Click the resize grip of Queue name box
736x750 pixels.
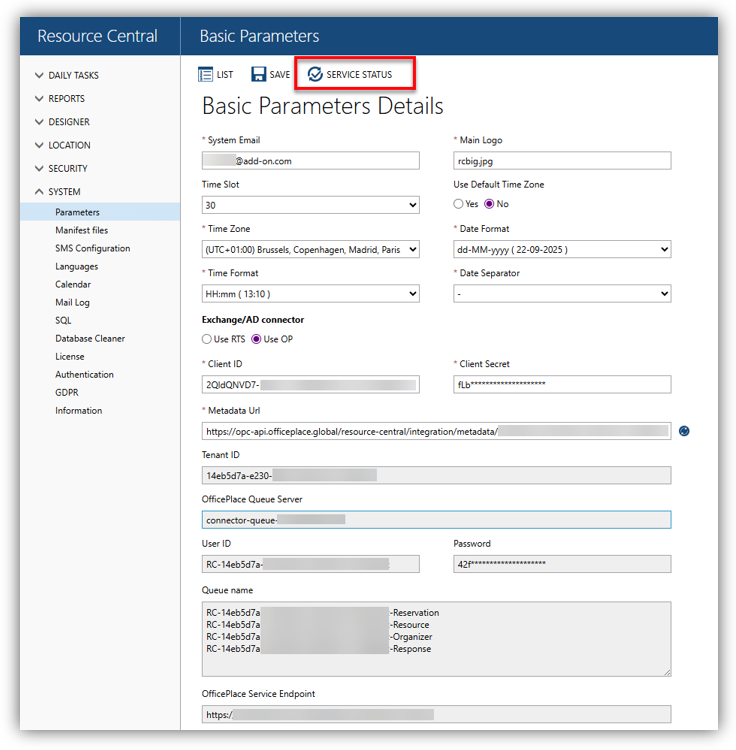click(667, 673)
